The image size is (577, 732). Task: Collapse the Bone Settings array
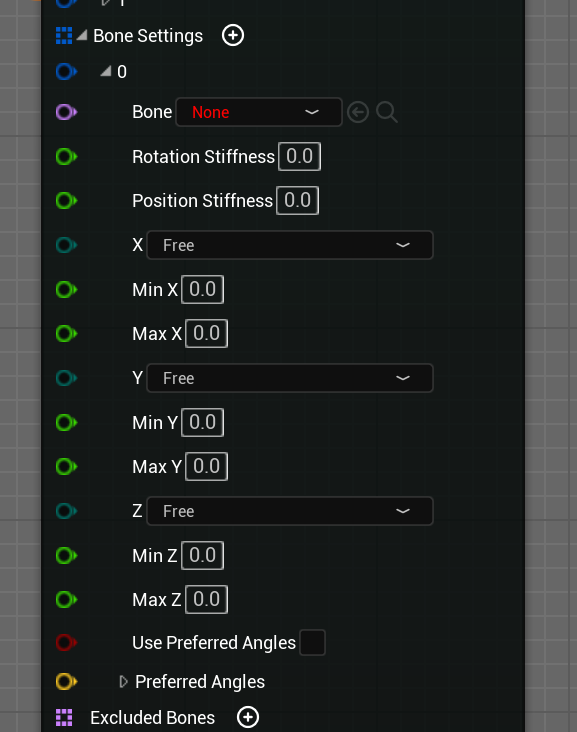point(82,35)
